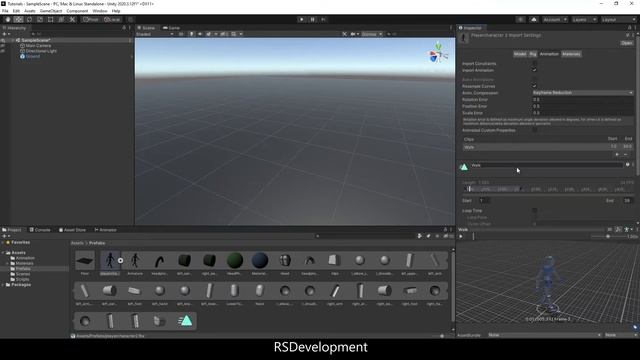This screenshot has height=360, width=640.
Task: Click the Step frame button
Action: [323, 20]
